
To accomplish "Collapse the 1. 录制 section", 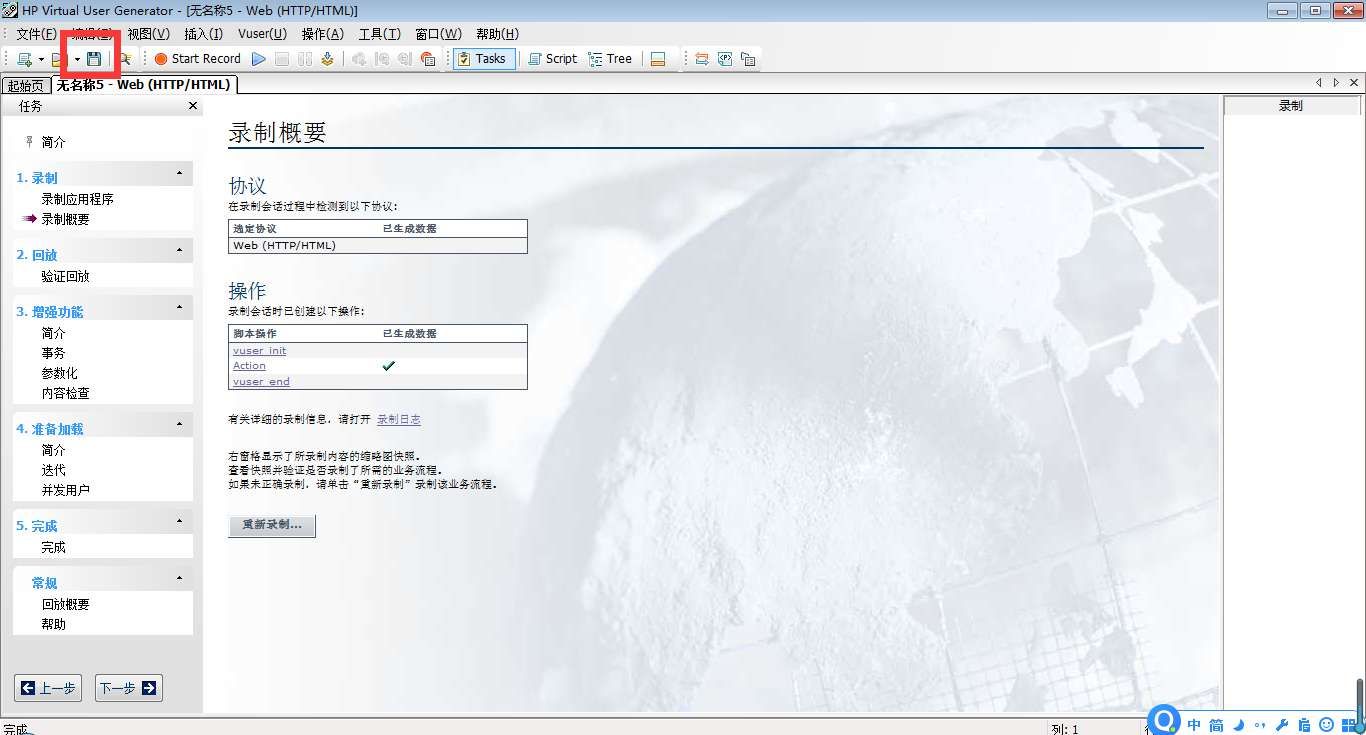I will point(179,174).
